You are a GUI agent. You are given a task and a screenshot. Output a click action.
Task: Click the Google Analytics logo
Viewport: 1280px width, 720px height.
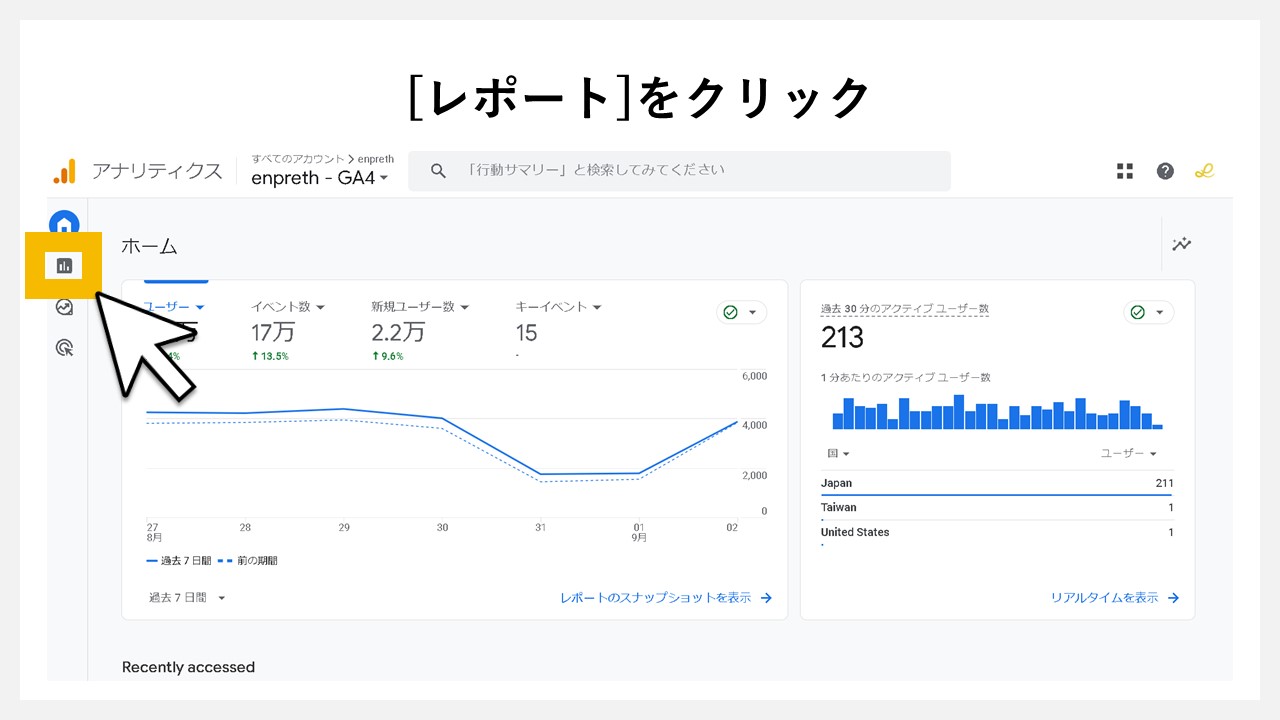pyautogui.click(x=66, y=170)
